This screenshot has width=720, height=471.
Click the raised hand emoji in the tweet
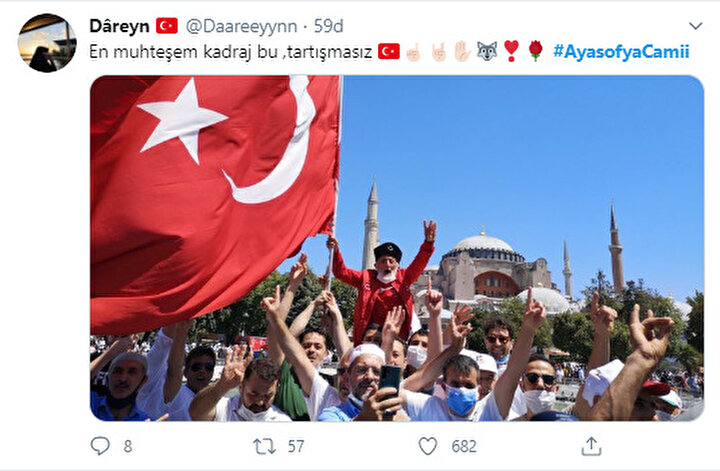pos(462,51)
